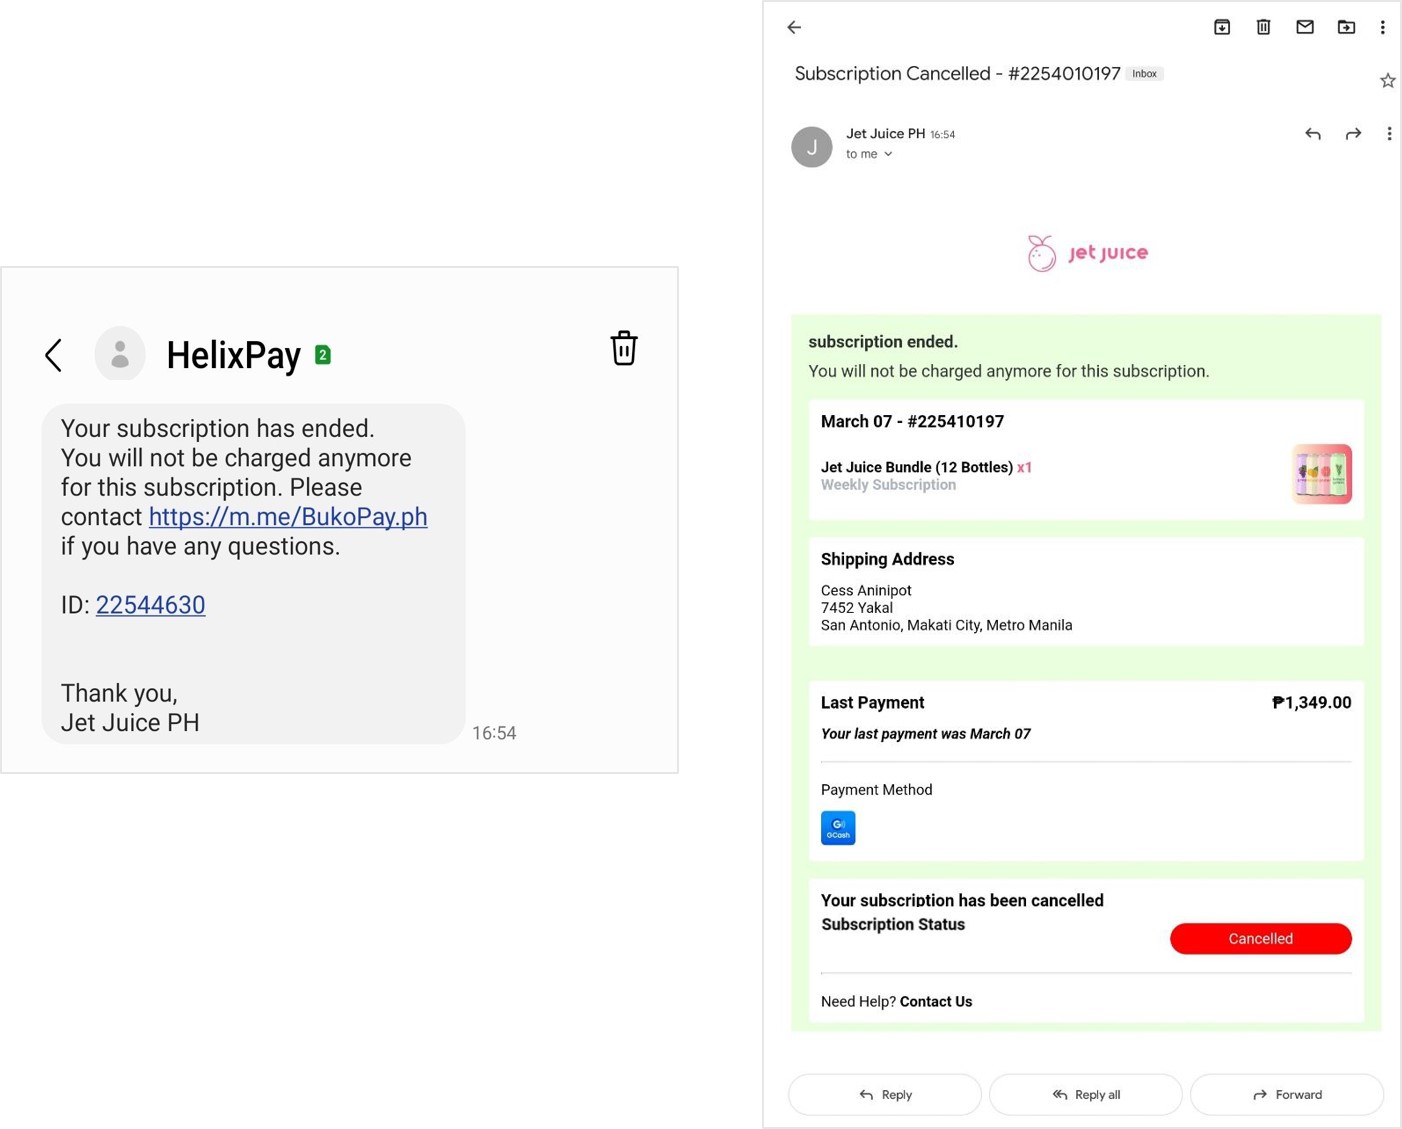The height and width of the screenshot is (1129, 1402).
Task: Click the 'Shipping Address' heading
Action: tap(887, 559)
